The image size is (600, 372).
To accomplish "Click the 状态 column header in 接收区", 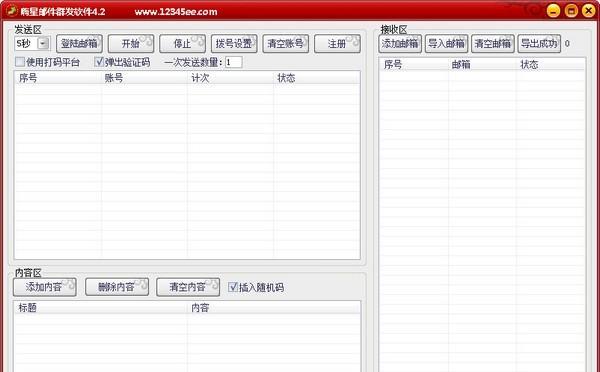I will (551, 64).
